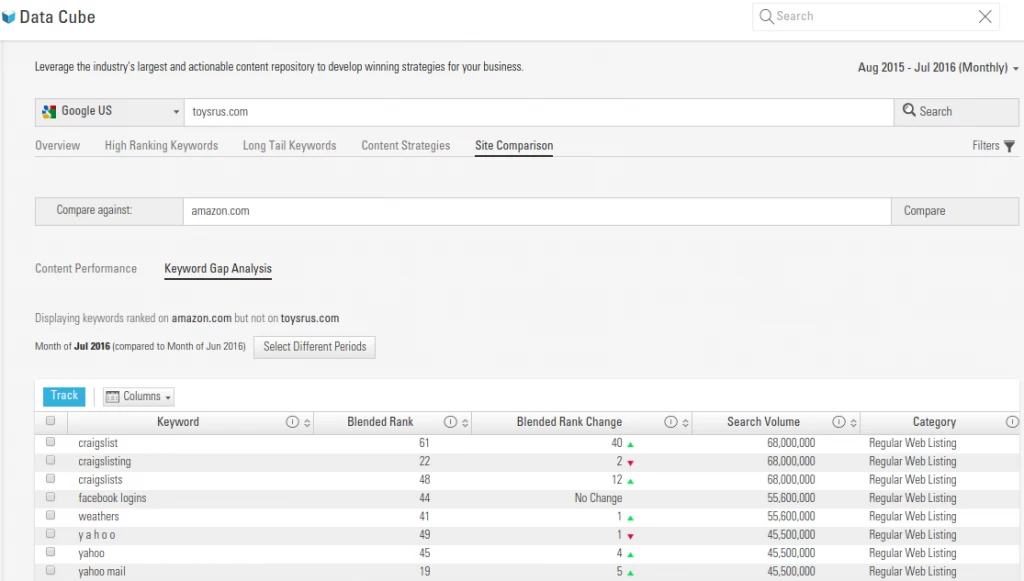Click the Category column header label
Image resolution: width=1024 pixels, height=581 pixels.
934,422
